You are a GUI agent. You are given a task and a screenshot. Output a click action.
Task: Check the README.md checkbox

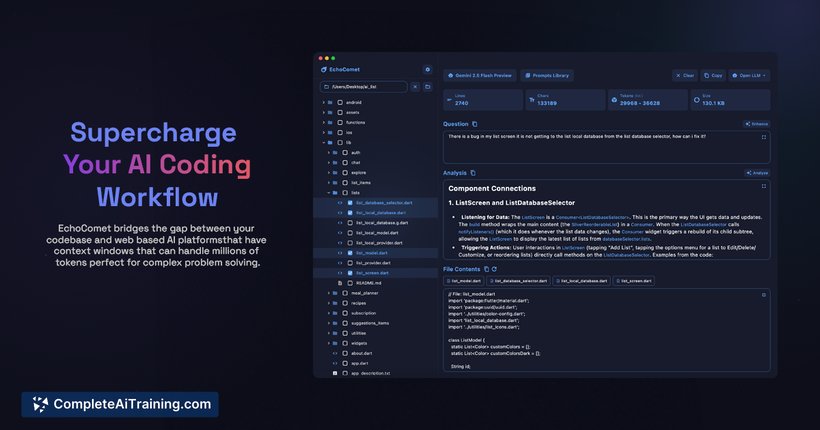(x=350, y=283)
